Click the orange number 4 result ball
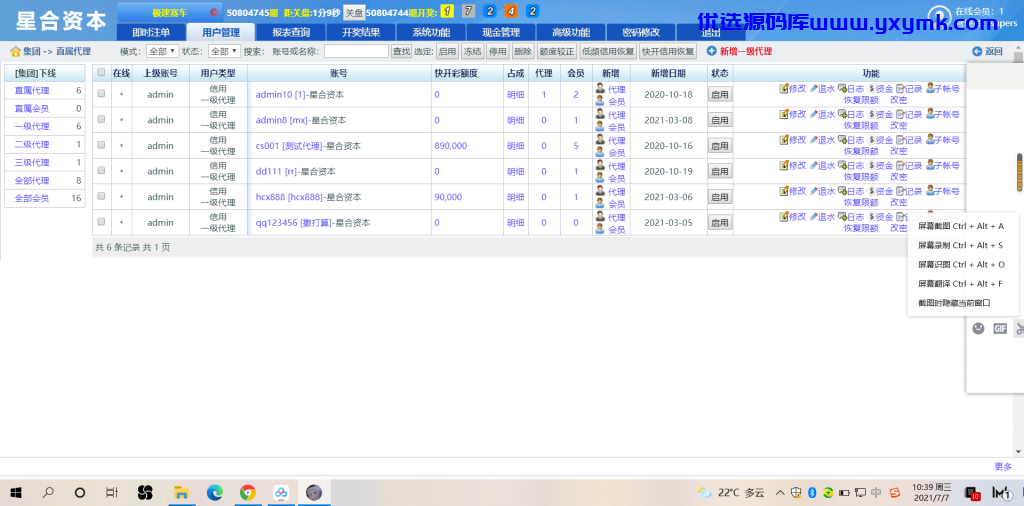The image size is (1024, 506). (511, 11)
